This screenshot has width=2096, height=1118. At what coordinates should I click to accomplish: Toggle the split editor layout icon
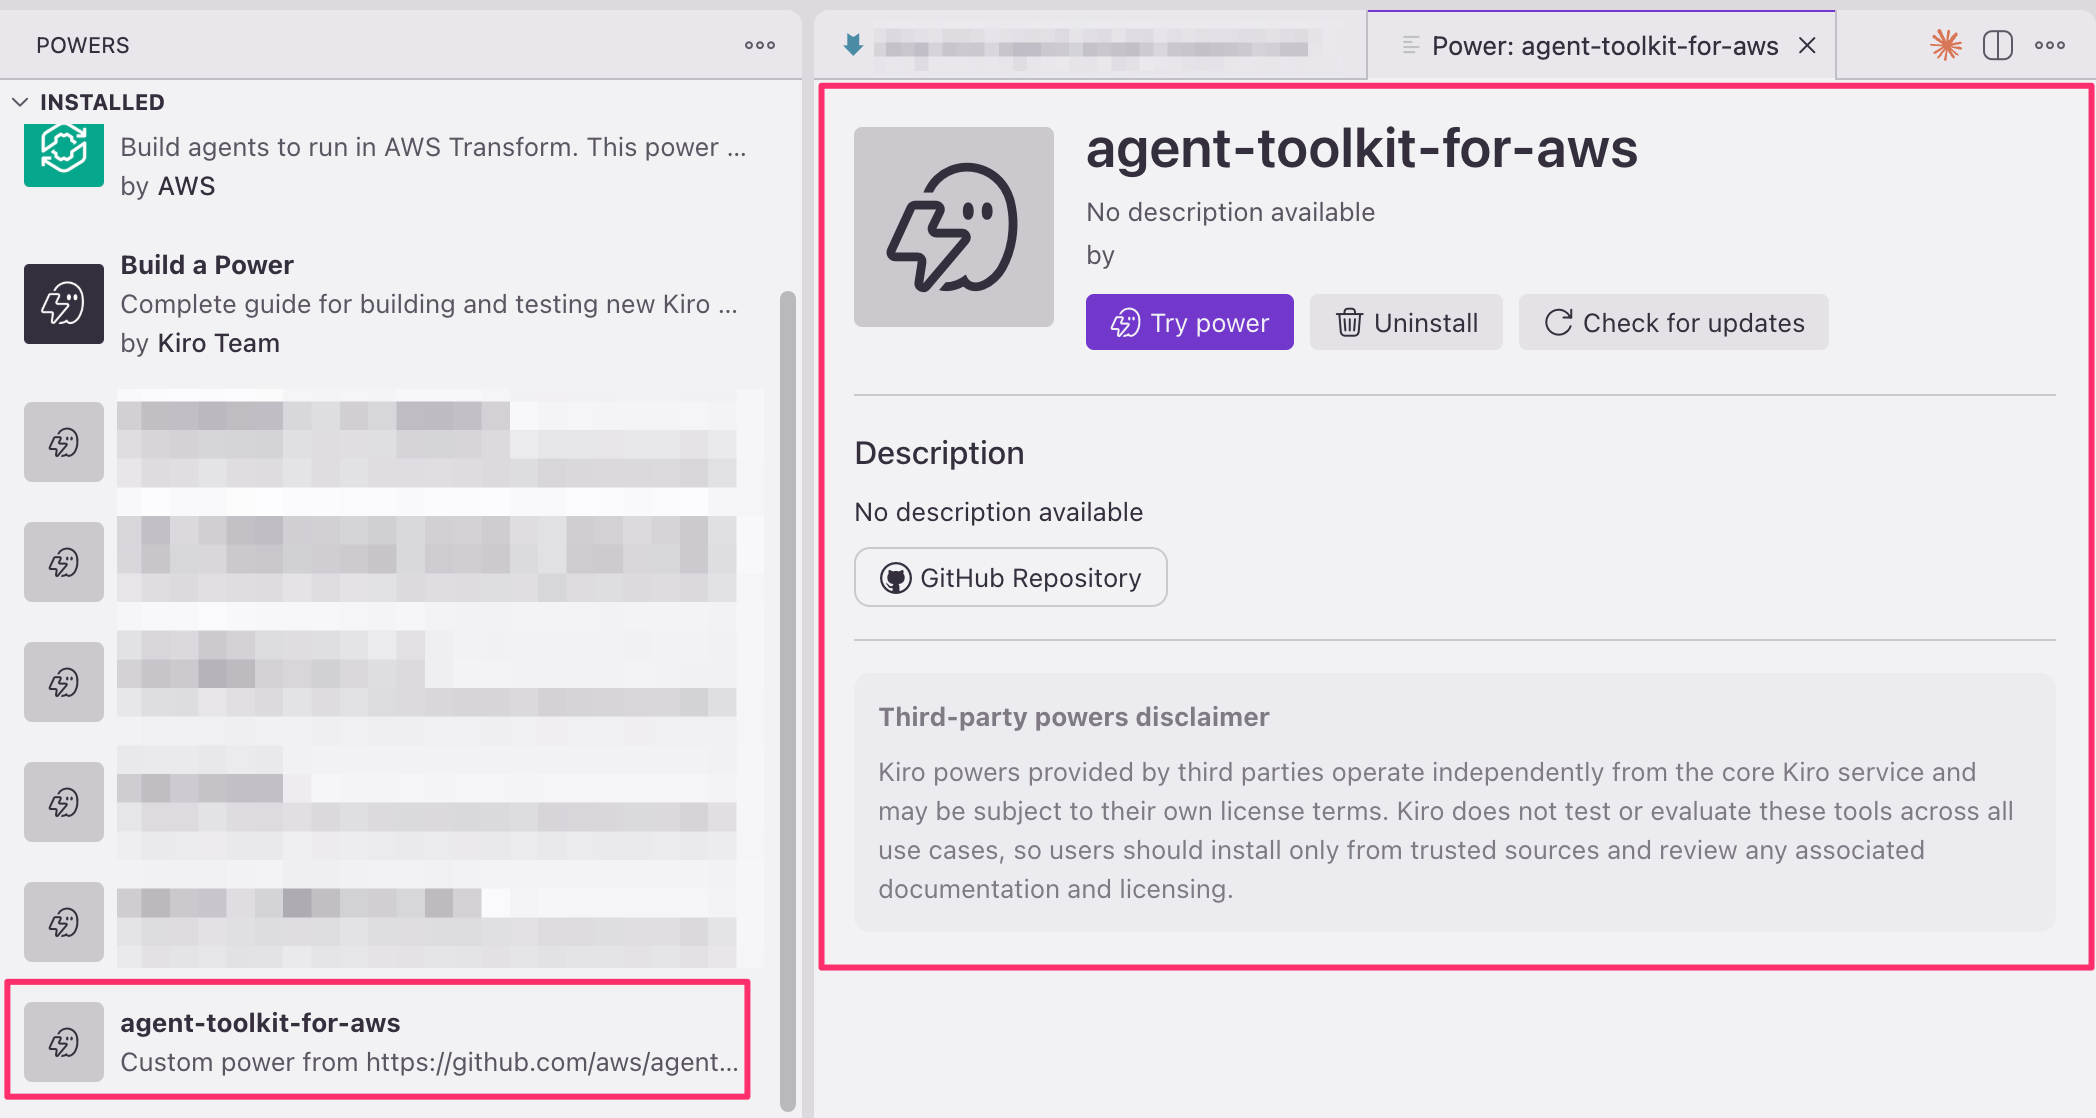1998,45
